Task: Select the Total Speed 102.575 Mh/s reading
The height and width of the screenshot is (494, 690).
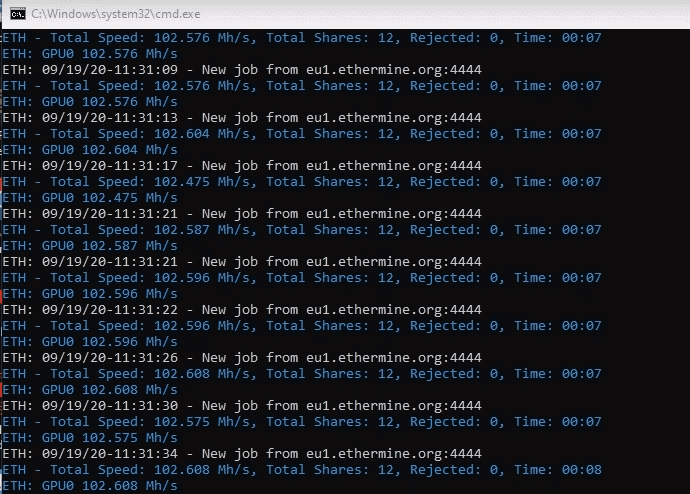Action: 208,422
